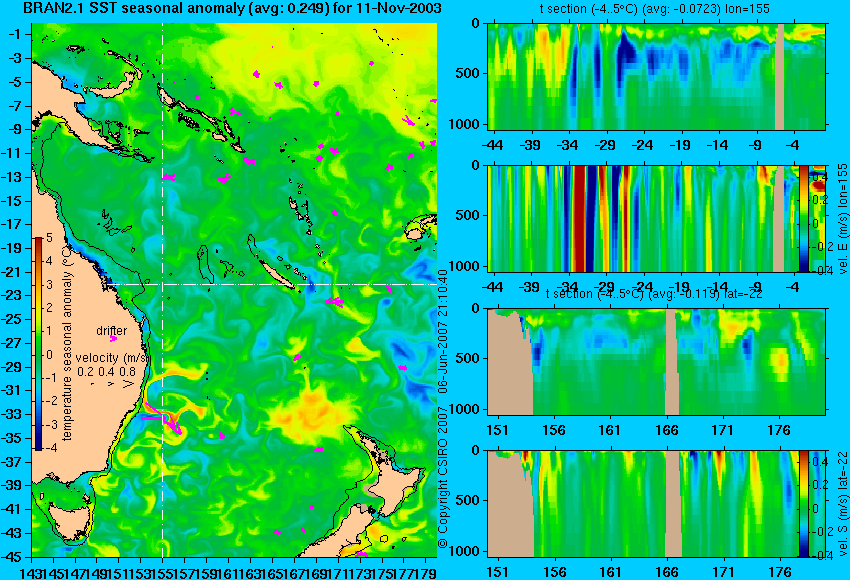Click the '1000' depth label of top lon=155 section
This screenshot has width=850, height=580.
(x=465, y=124)
